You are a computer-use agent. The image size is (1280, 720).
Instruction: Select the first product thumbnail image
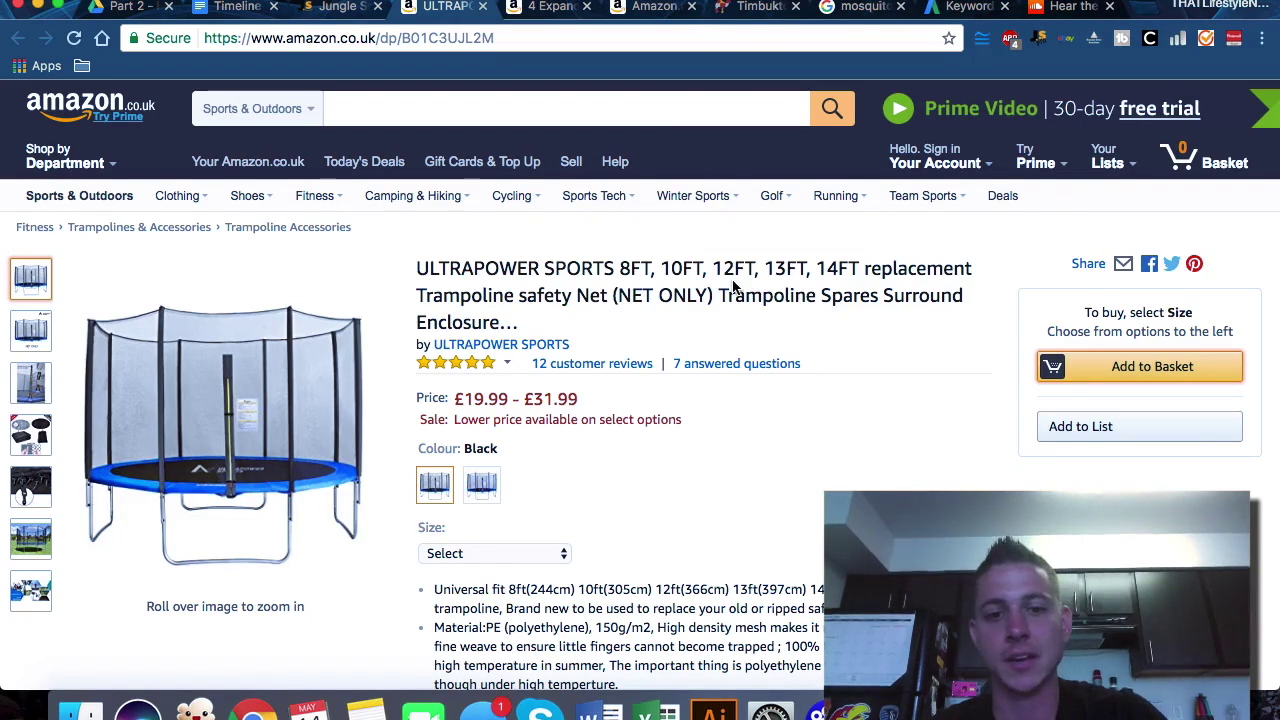point(31,279)
